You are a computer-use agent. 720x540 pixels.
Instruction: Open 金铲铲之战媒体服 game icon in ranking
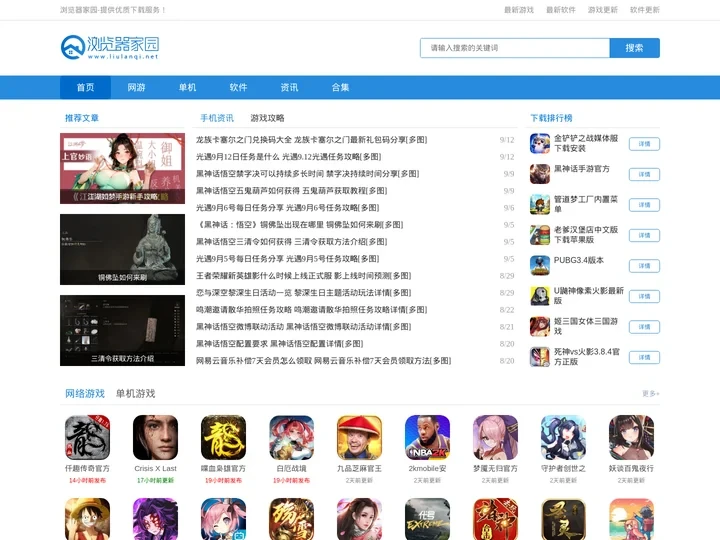click(x=540, y=143)
